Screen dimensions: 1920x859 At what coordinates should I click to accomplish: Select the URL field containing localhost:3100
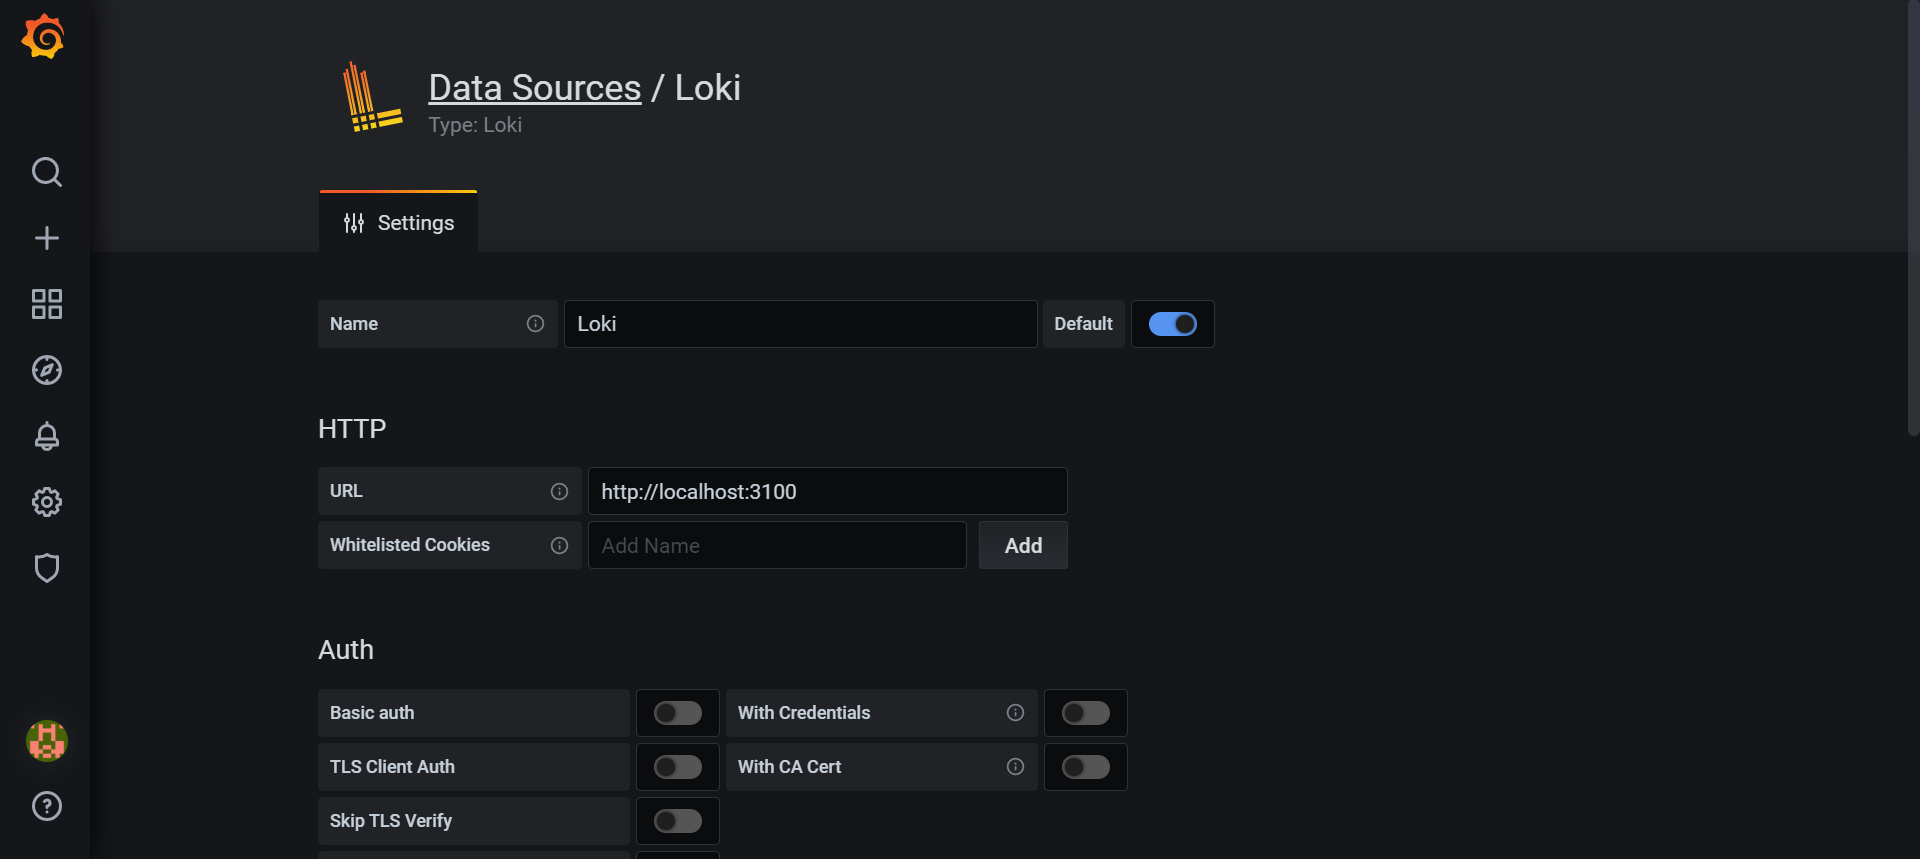(x=827, y=491)
